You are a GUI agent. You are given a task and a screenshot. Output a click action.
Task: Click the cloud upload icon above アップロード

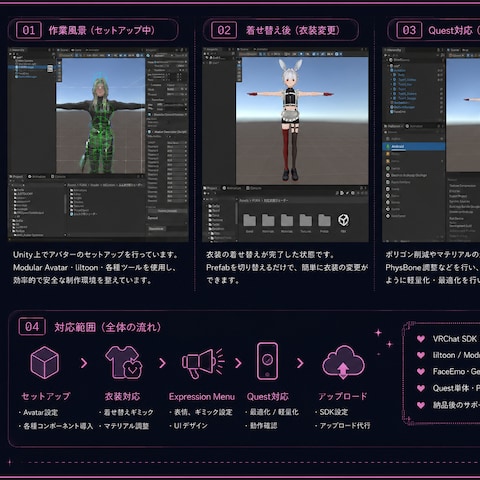[x=343, y=363]
